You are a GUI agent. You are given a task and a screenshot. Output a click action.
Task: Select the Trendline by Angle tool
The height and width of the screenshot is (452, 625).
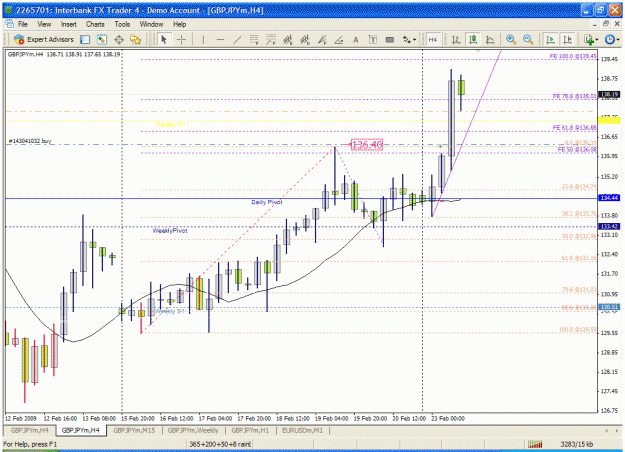(x=339, y=39)
